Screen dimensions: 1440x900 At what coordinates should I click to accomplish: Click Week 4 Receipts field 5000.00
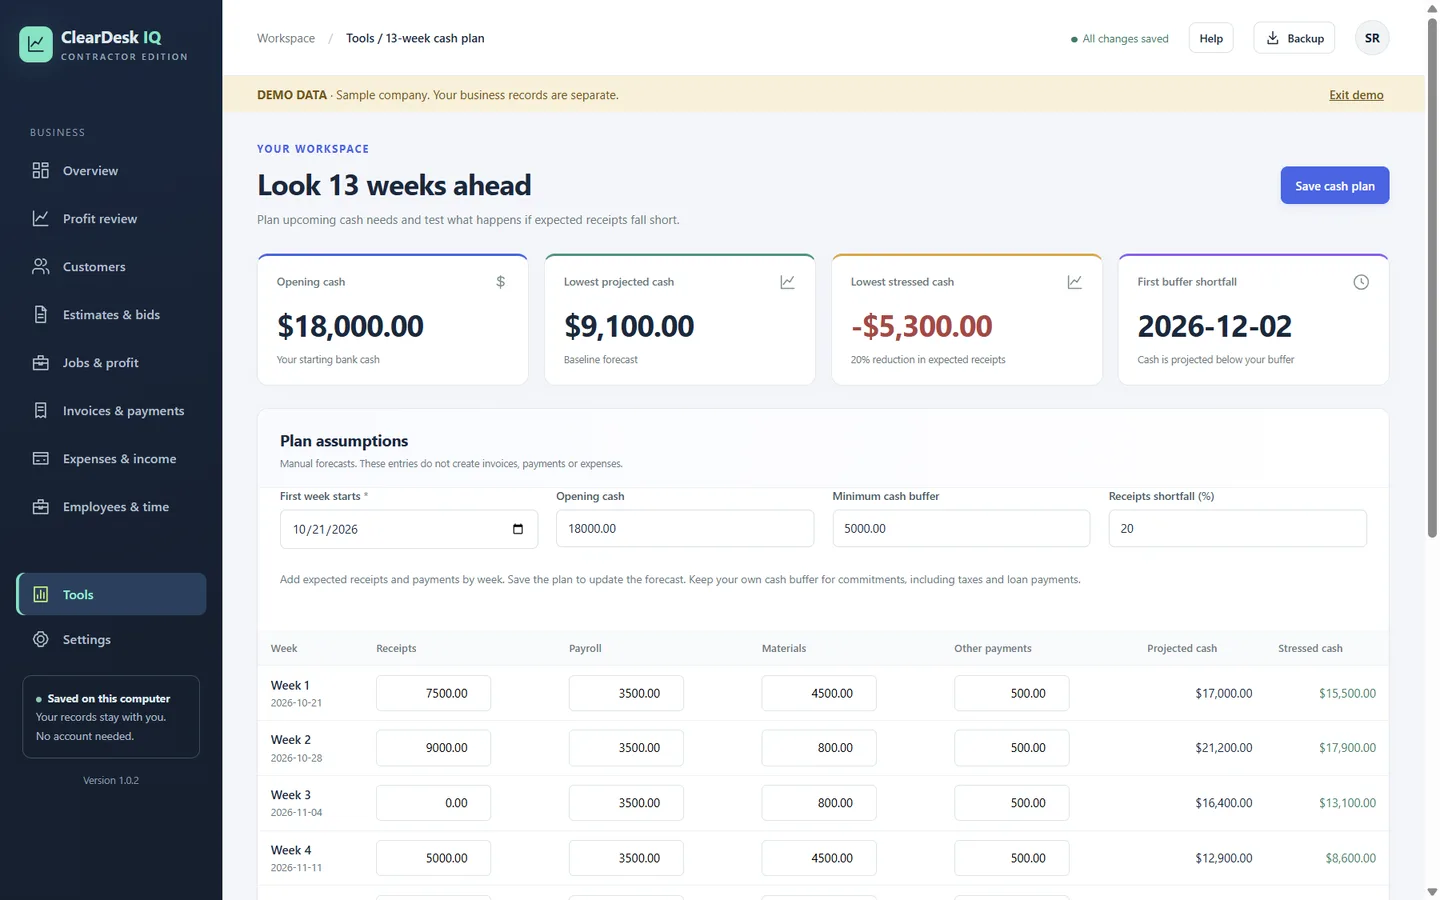pos(433,858)
